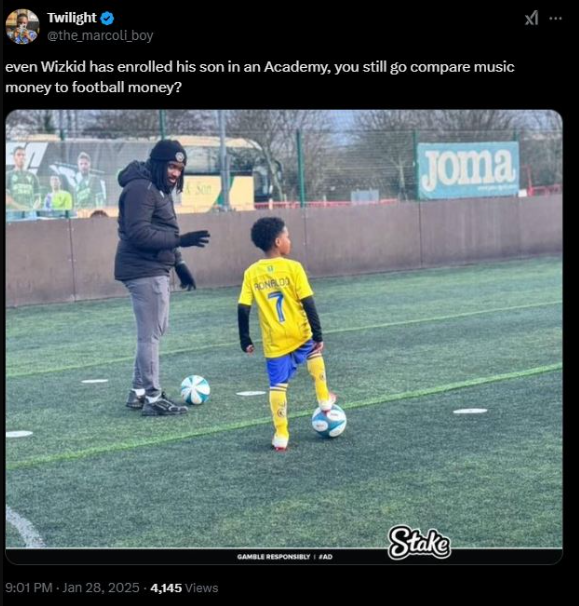Open the Twilight profile avatar
This screenshot has height=606, width=579.
click(x=22, y=26)
